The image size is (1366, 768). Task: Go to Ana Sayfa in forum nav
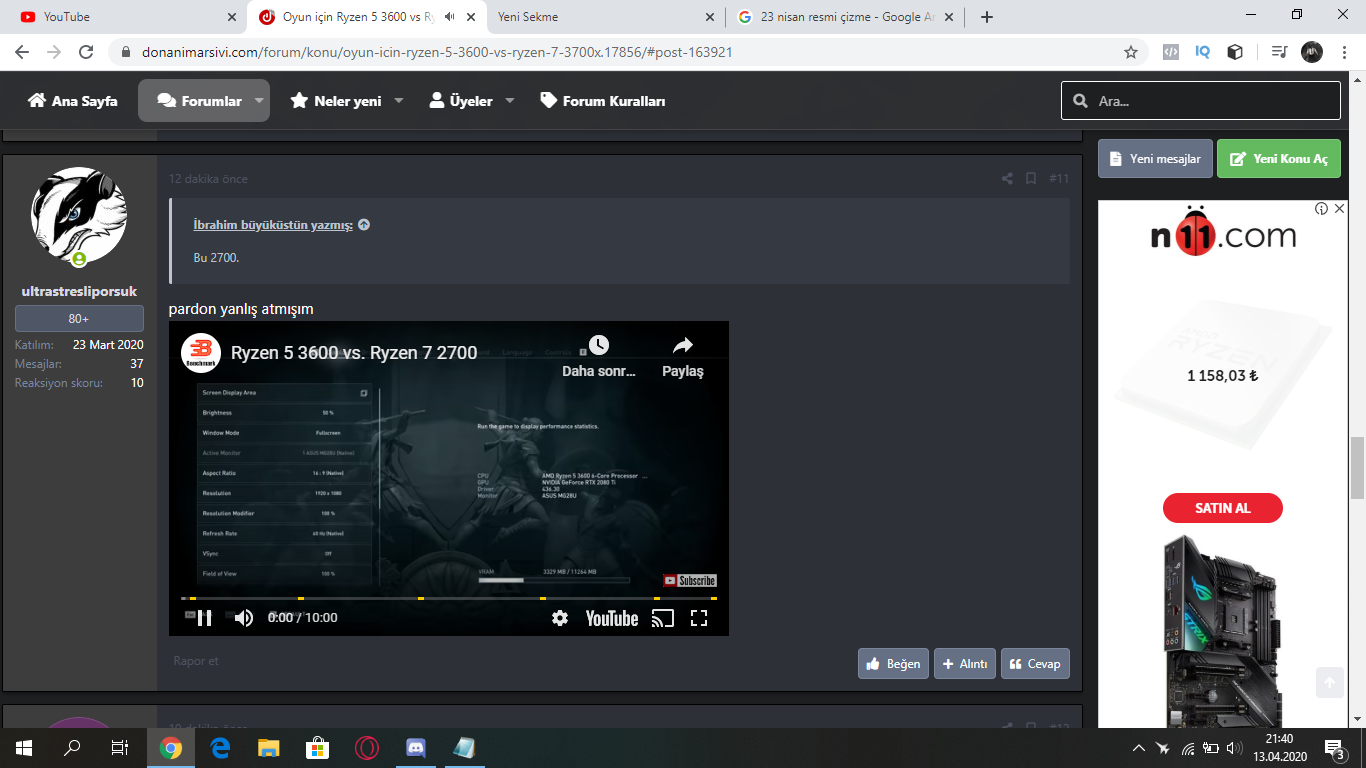tap(72, 101)
